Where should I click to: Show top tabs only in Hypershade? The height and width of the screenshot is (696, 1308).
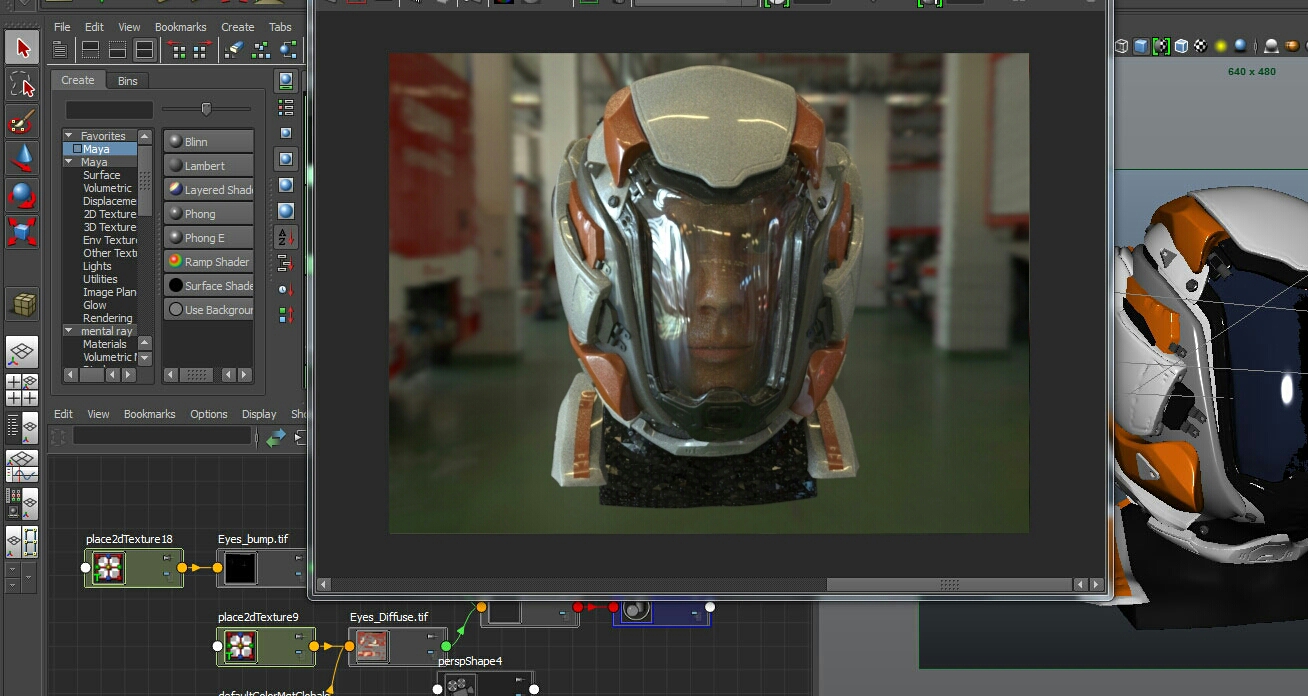point(90,48)
